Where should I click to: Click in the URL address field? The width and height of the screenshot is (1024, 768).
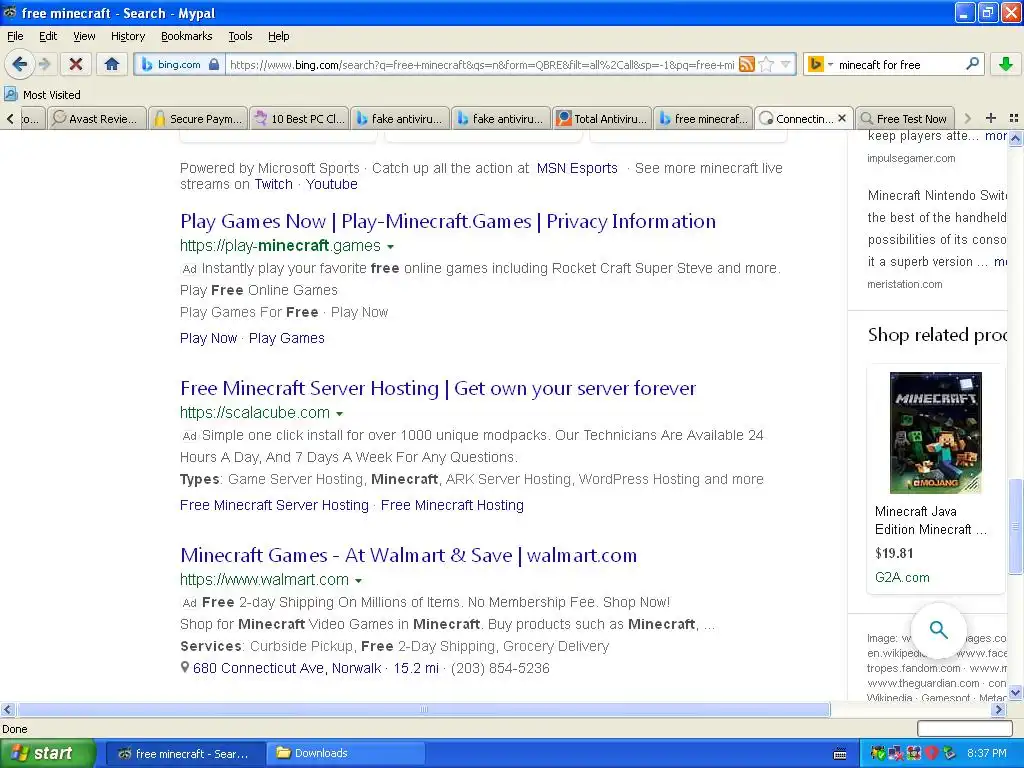pos(482,64)
